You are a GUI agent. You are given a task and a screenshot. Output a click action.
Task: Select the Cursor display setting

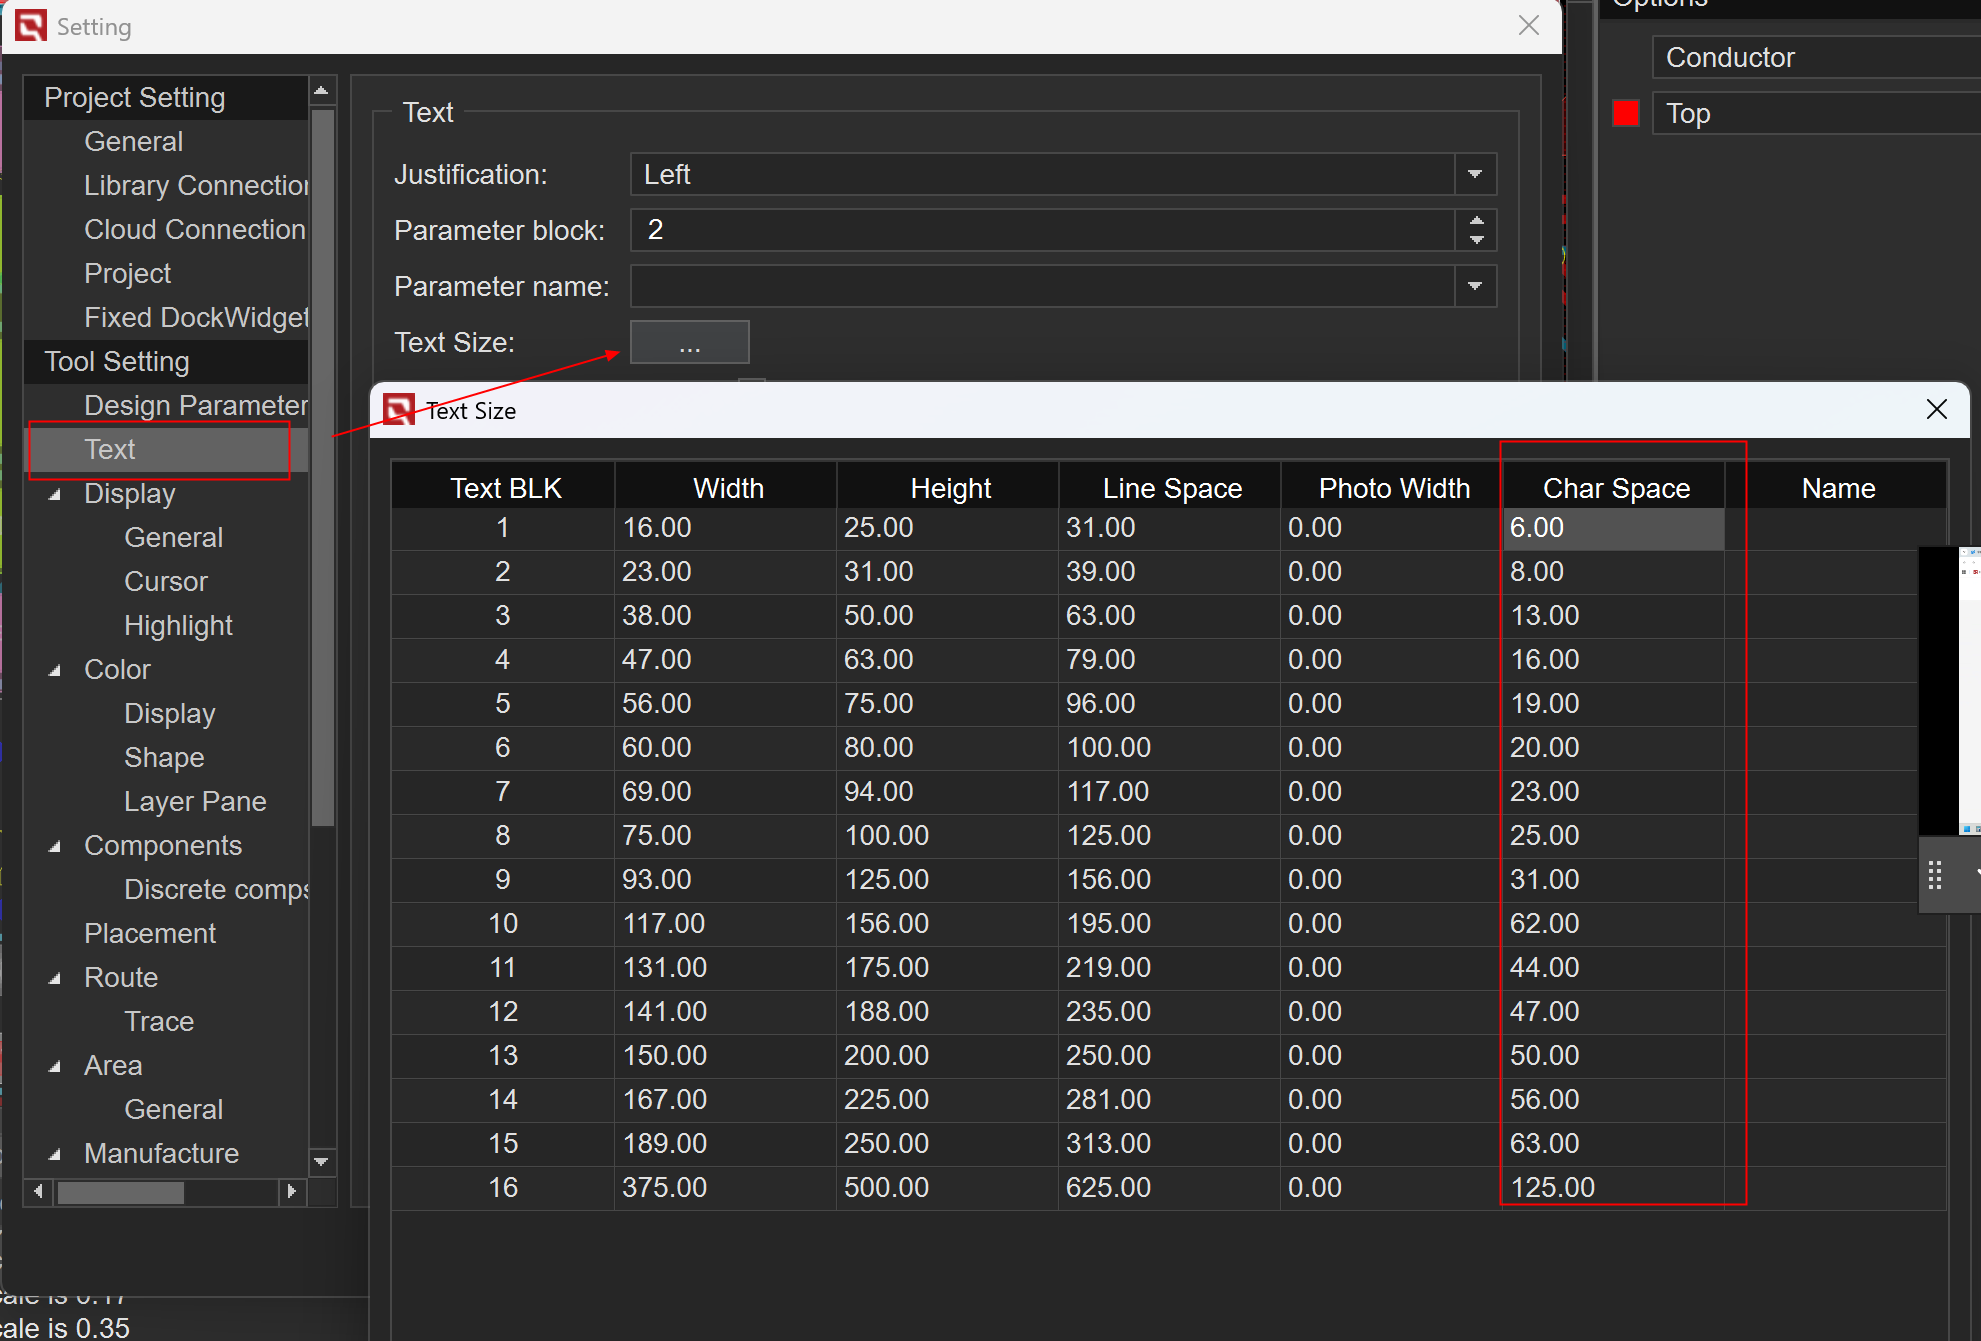165,582
